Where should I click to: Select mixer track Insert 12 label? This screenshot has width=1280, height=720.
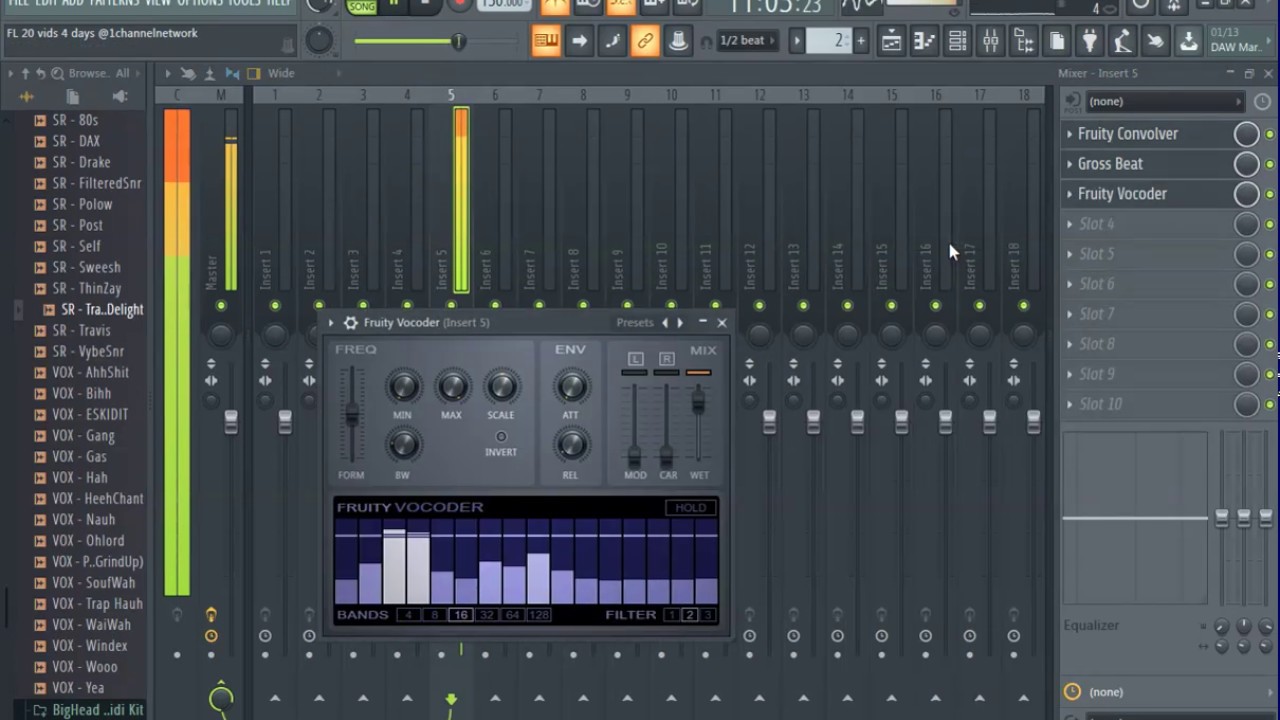pyautogui.click(x=749, y=268)
